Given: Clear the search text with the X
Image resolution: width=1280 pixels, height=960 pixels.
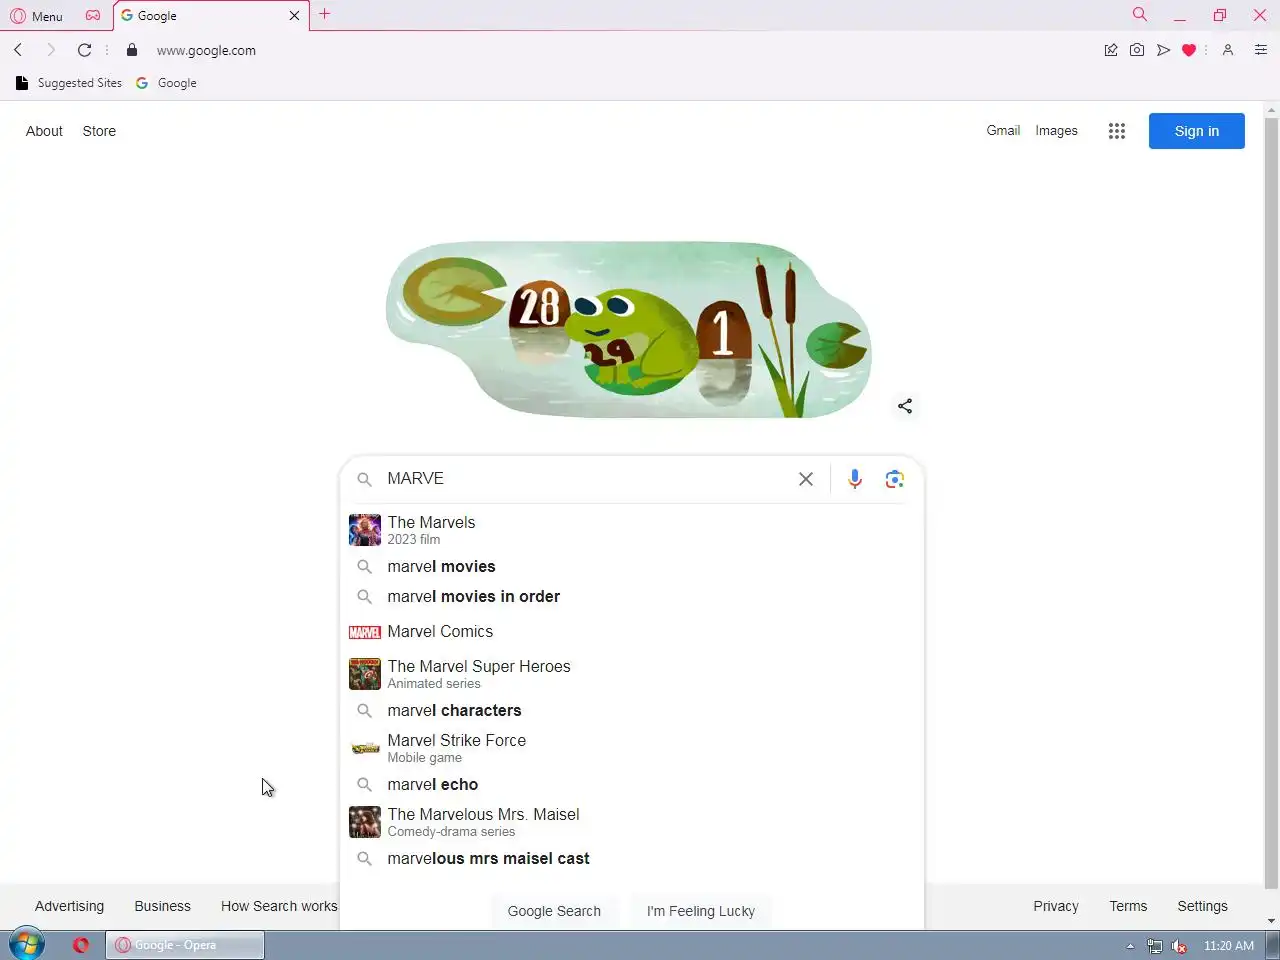Looking at the screenshot, I should coord(806,479).
